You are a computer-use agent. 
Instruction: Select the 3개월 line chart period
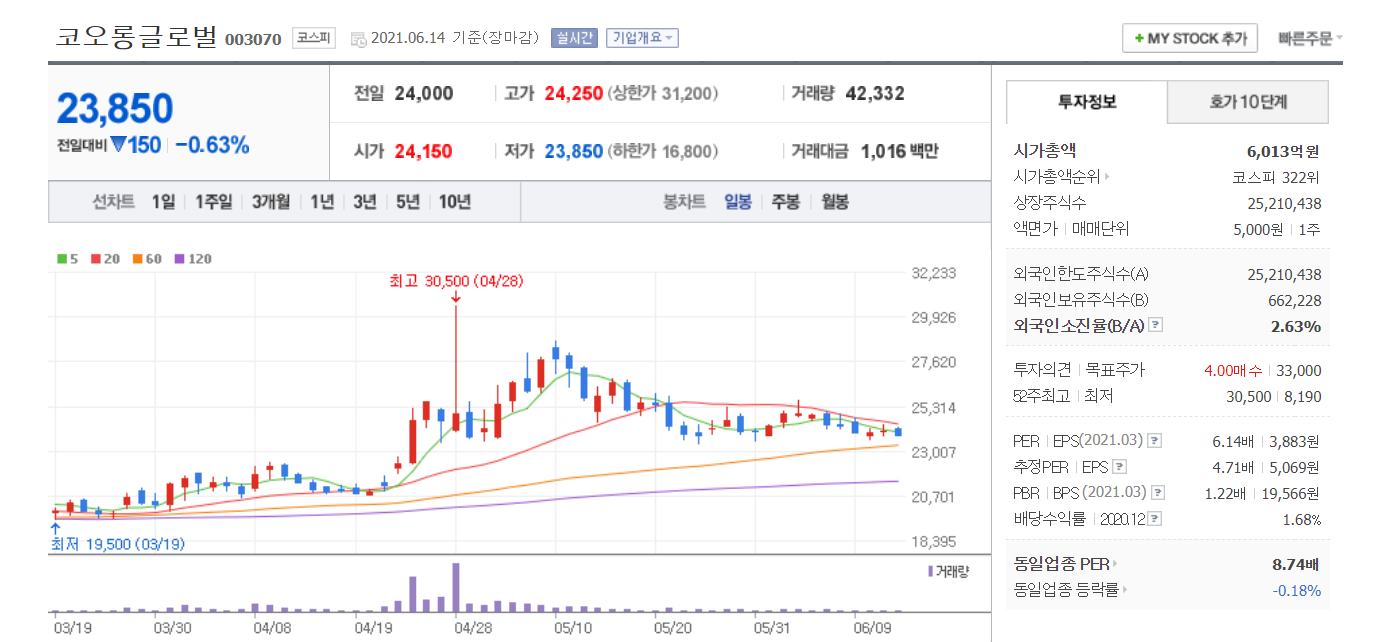pos(271,202)
